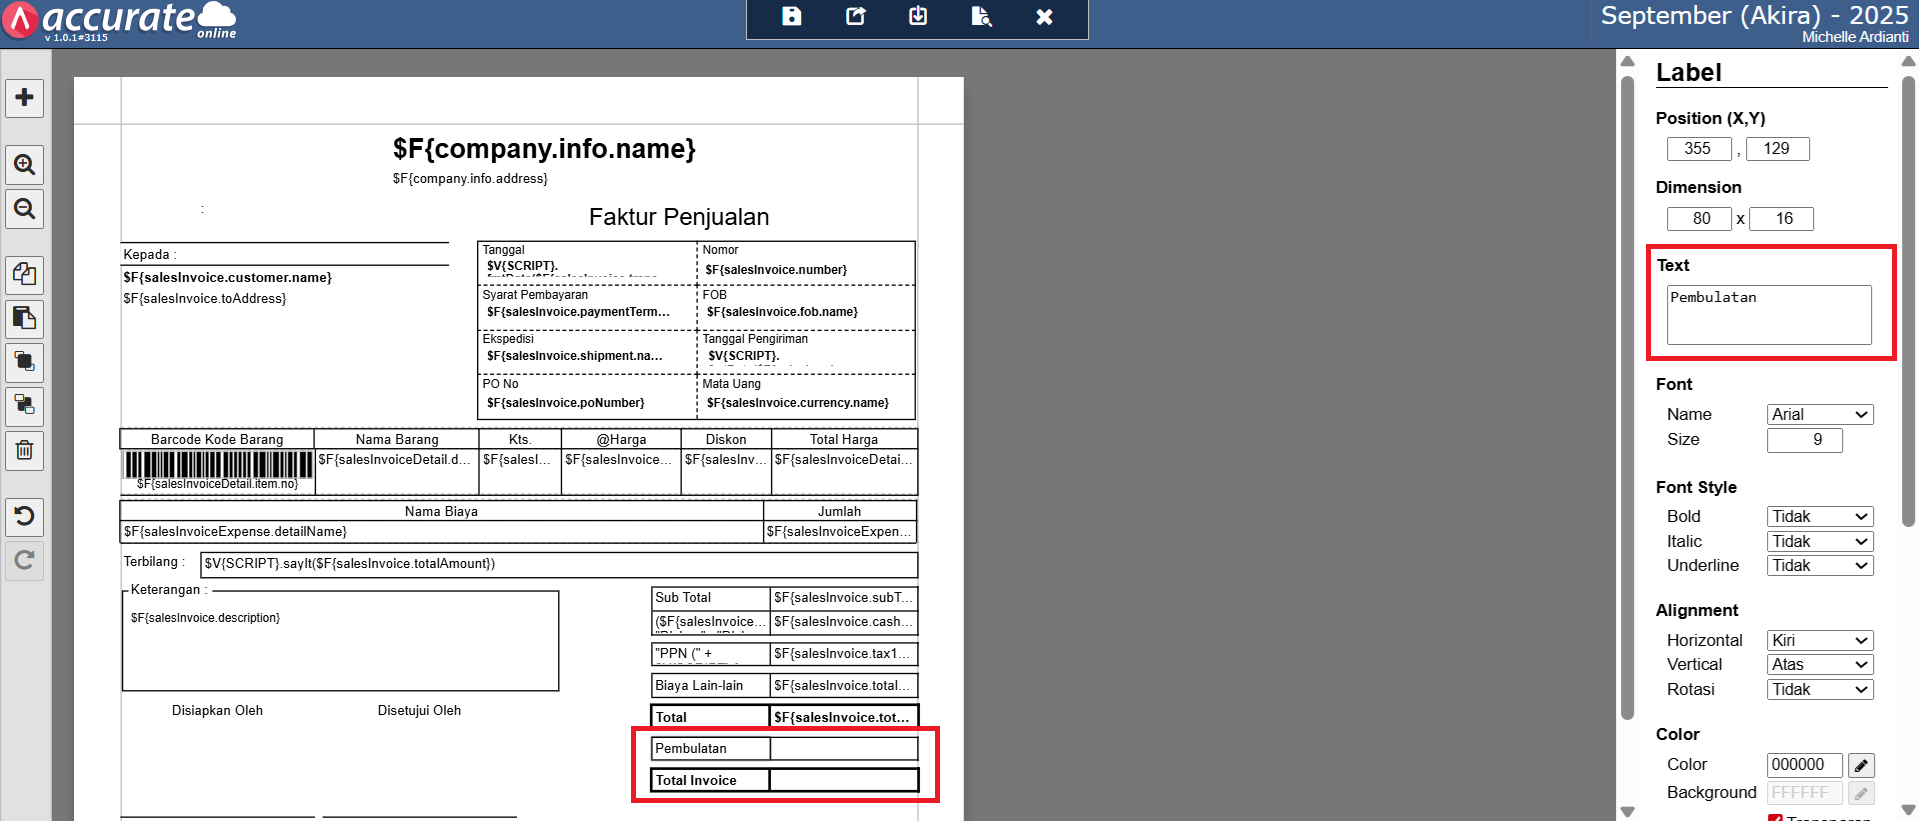Open the Color picker pencil button
This screenshot has width=1919, height=821.
1860,765
